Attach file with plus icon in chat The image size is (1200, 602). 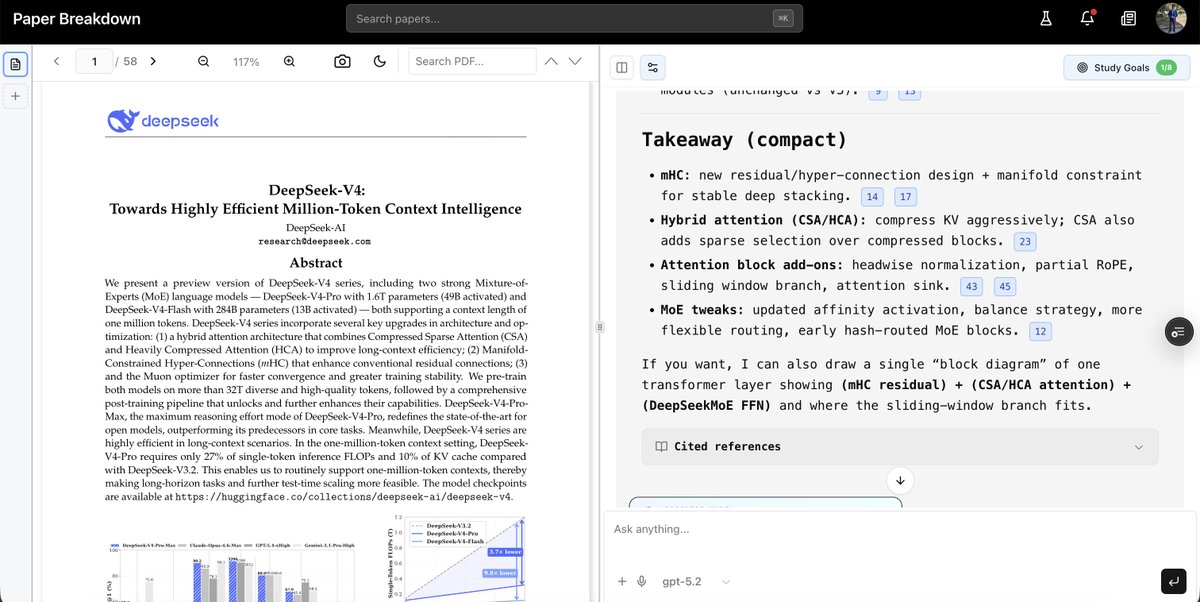tap(622, 581)
